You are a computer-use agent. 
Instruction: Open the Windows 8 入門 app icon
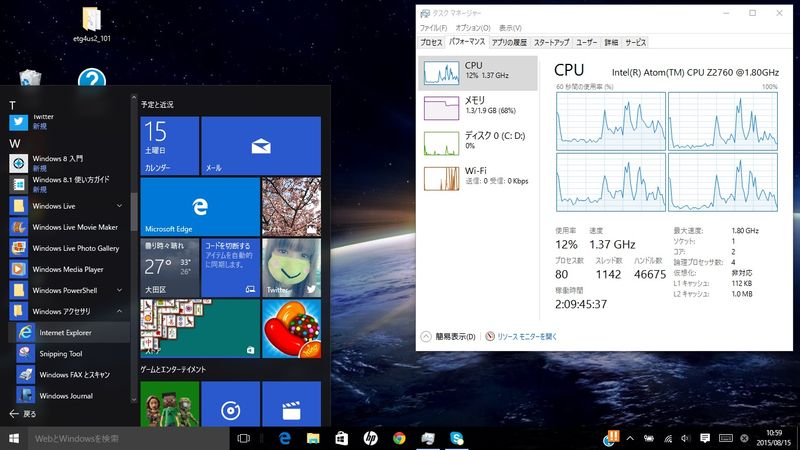(19, 163)
